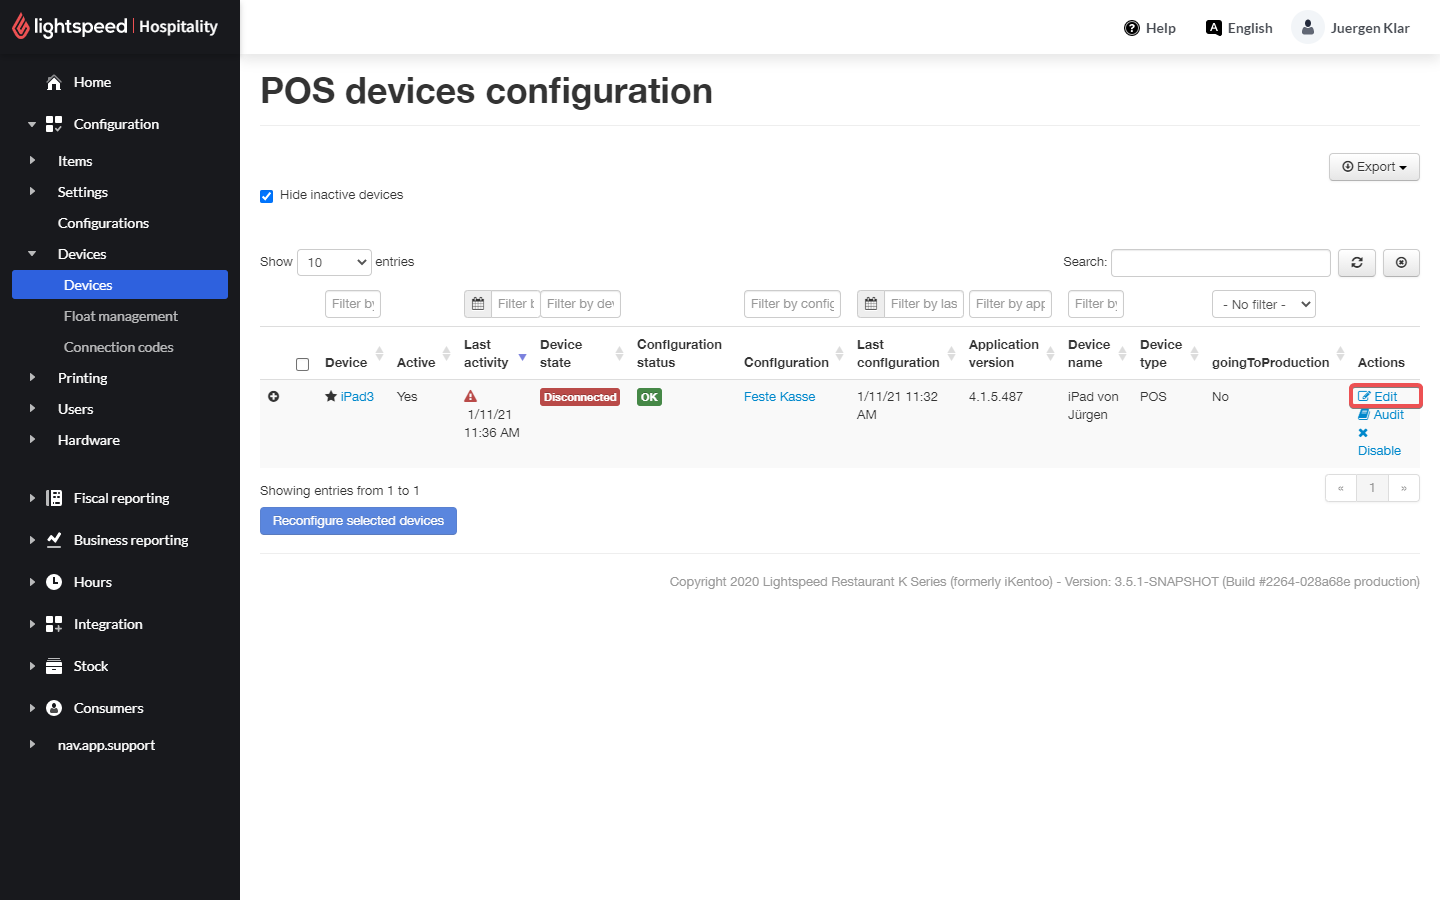Viewport: 1440px width, 900px height.
Task: Tick the select-all devices header checkbox
Action: point(302,364)
